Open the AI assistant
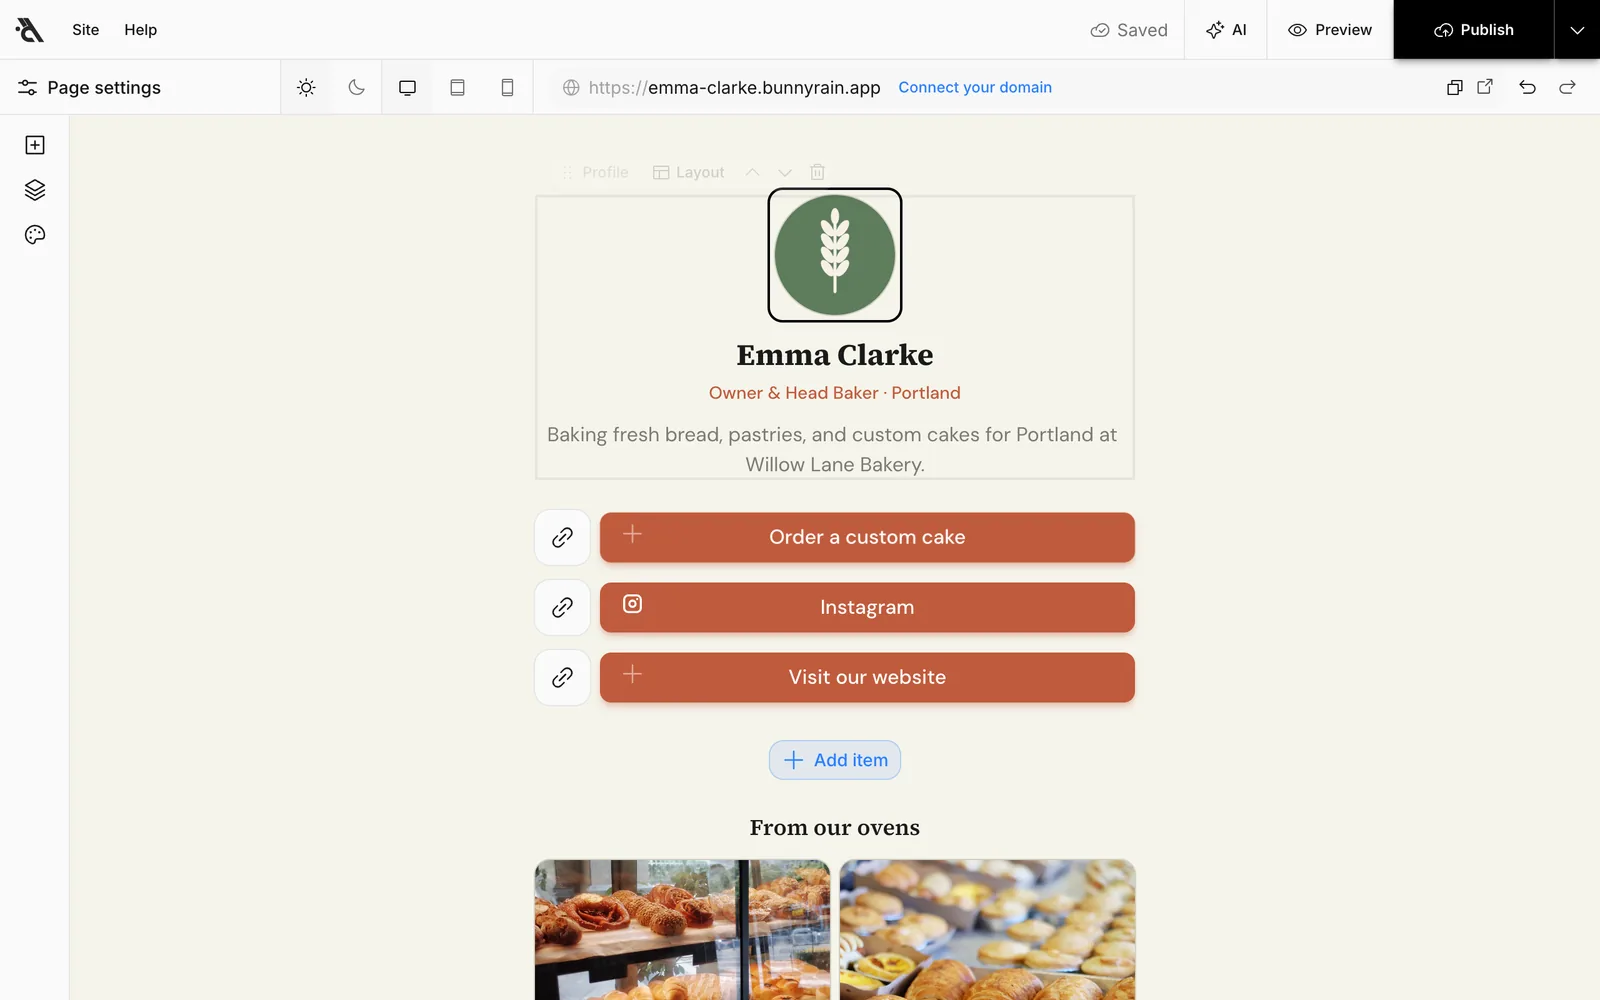 1226,30
